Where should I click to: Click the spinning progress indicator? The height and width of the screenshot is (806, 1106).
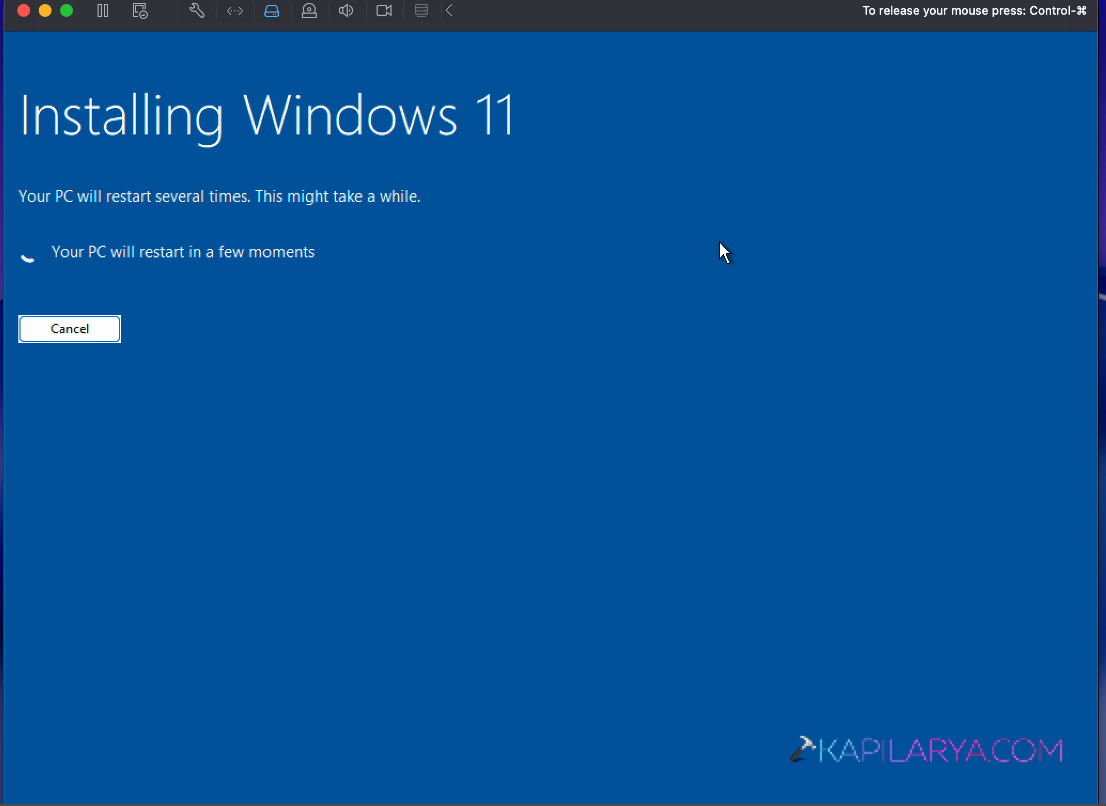coord(27,256)
